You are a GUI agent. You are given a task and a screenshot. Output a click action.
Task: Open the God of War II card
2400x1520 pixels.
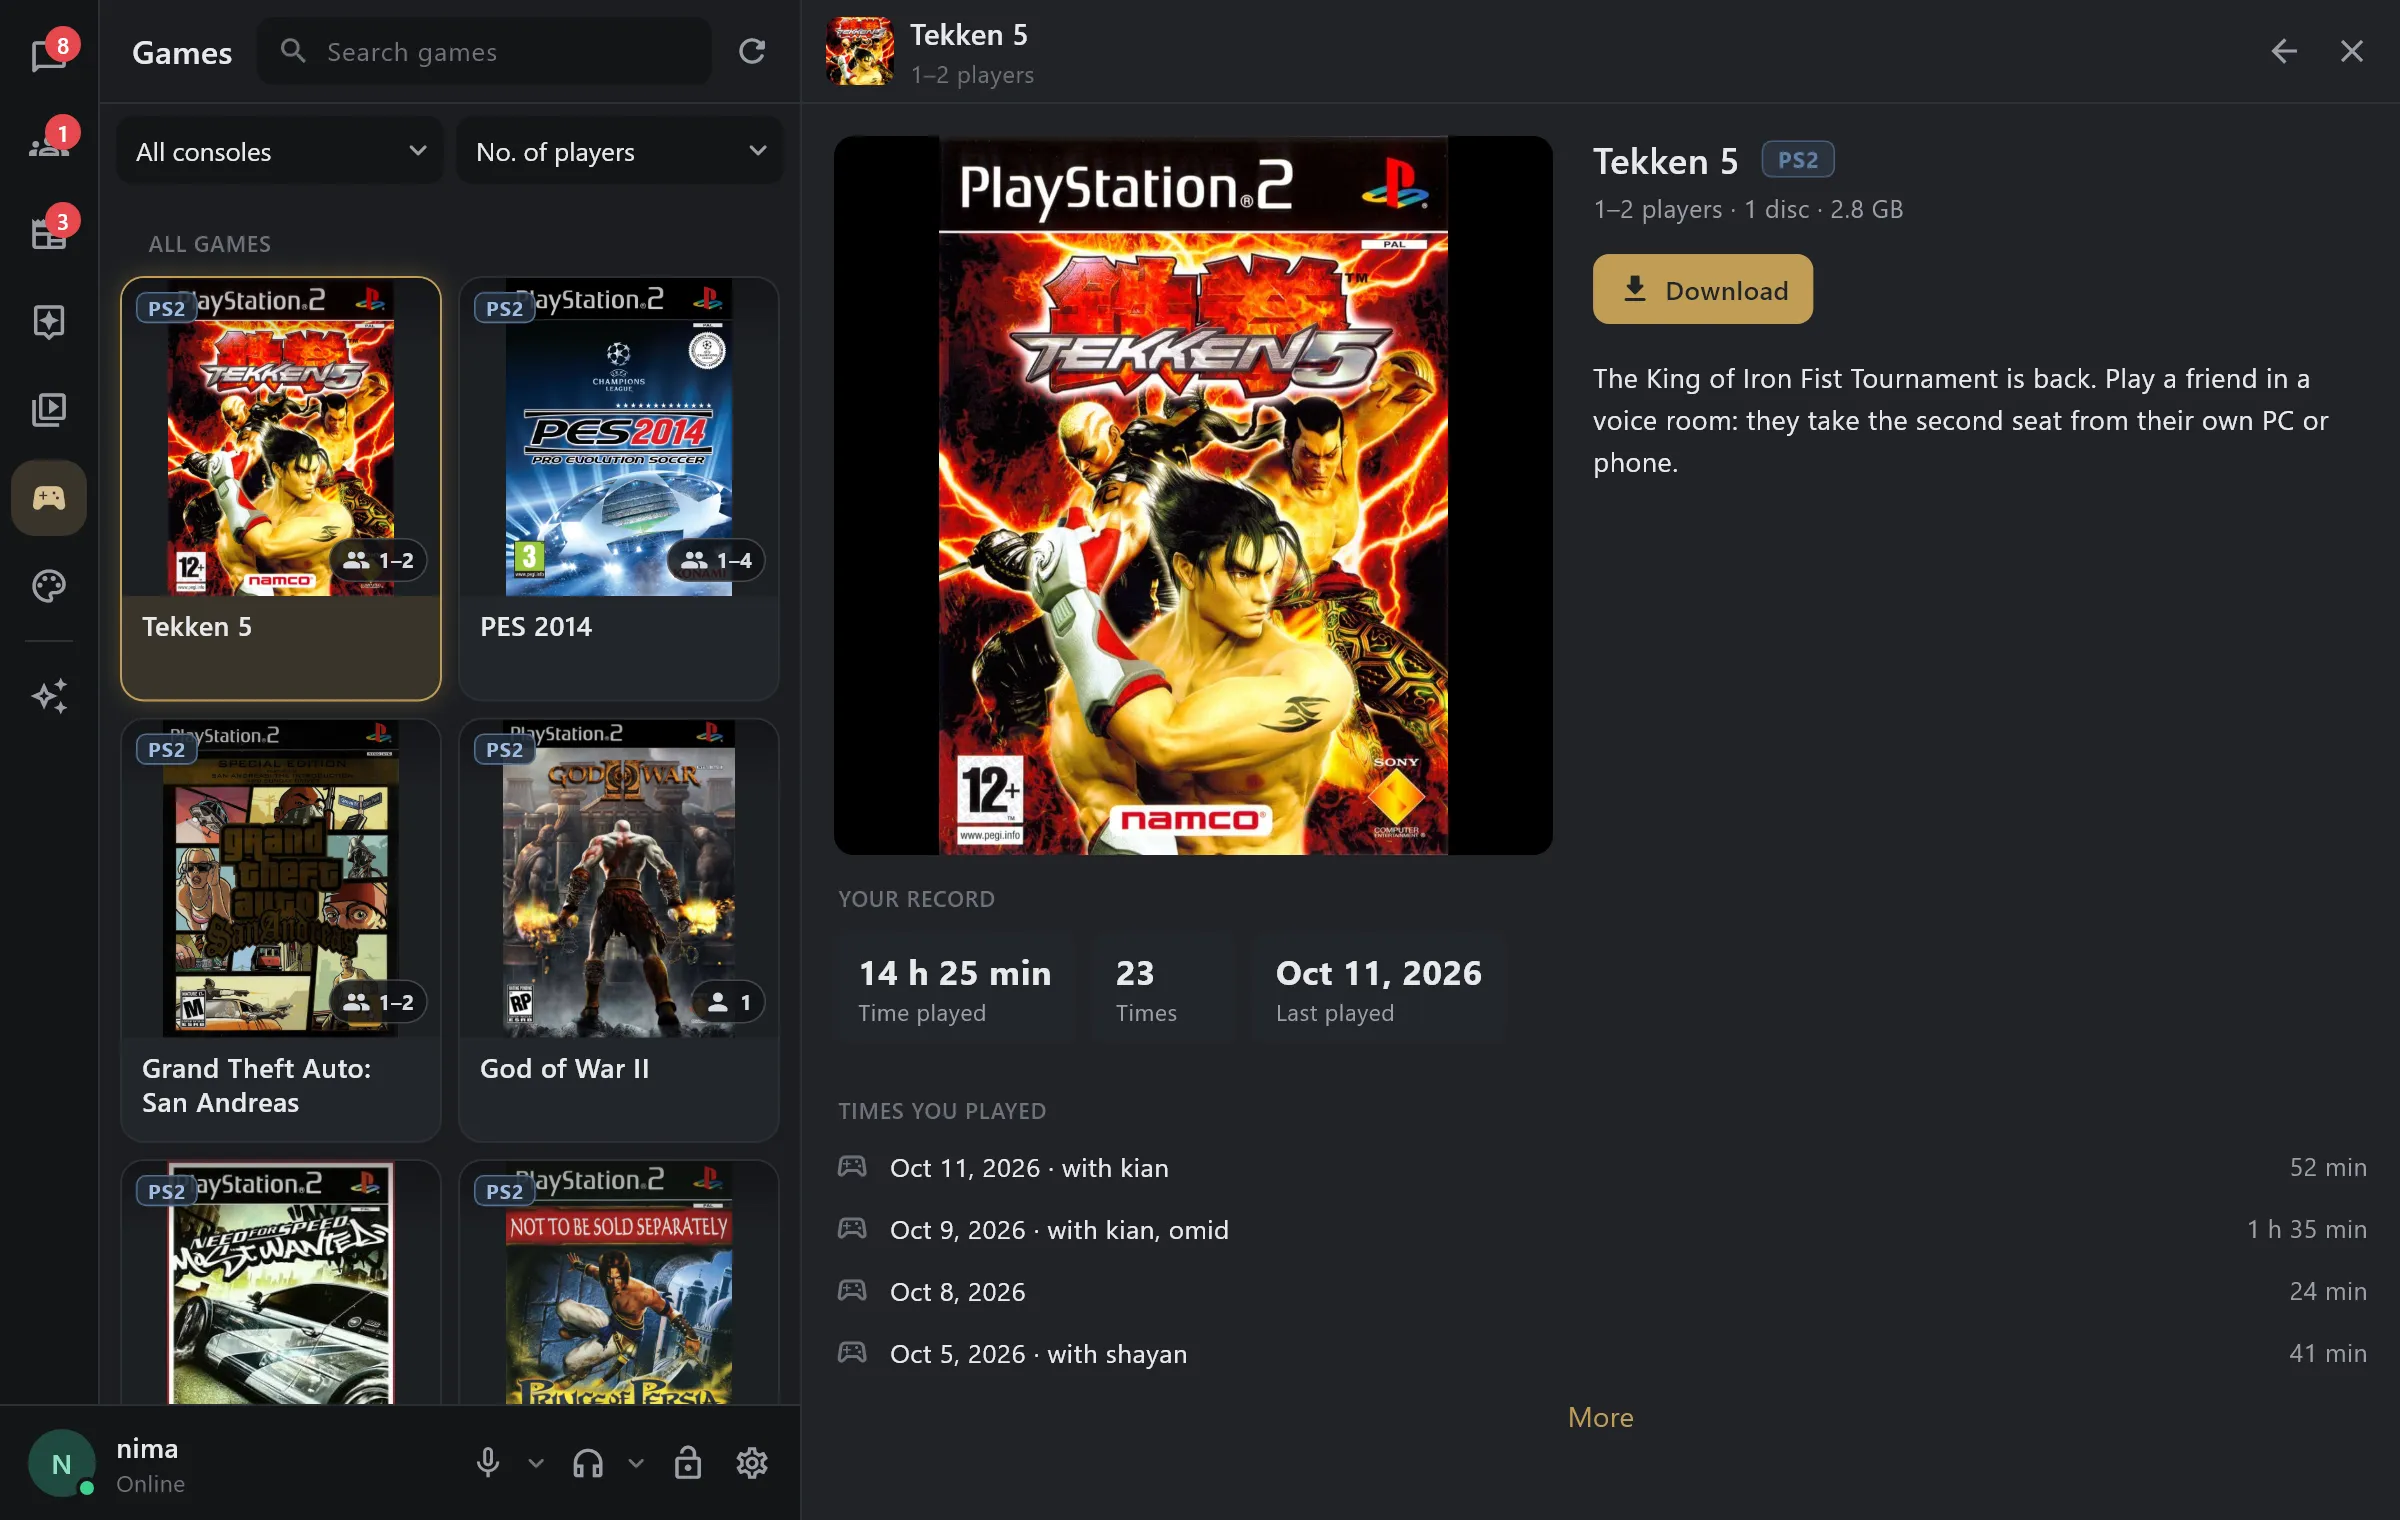(619, 931)
